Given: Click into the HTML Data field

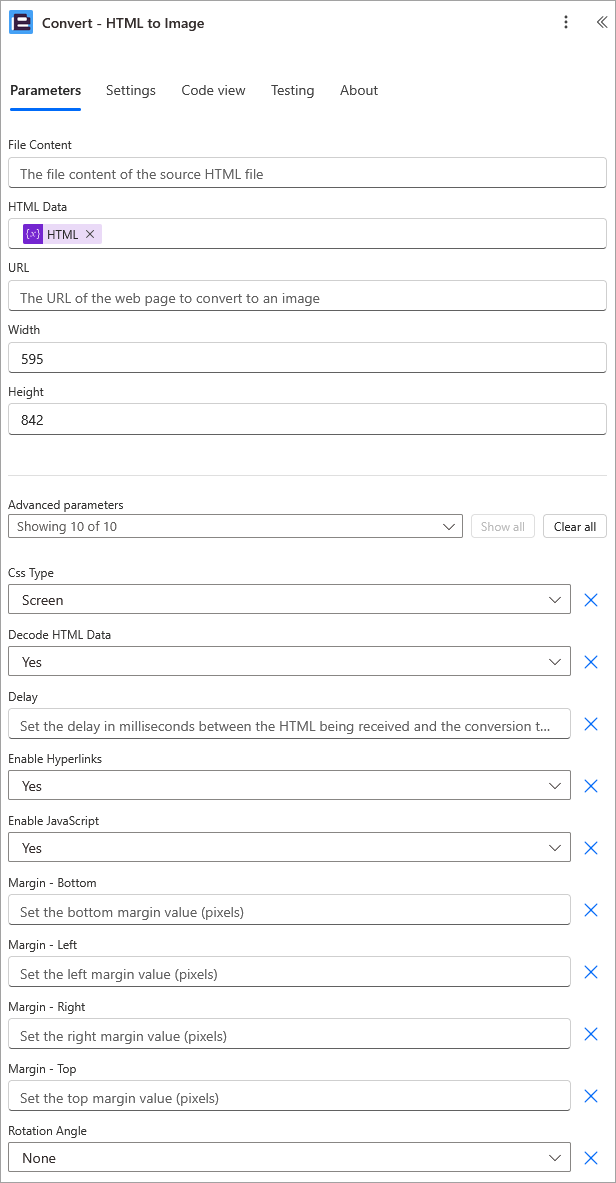Looking at the screenshot, I should point(307,234).
